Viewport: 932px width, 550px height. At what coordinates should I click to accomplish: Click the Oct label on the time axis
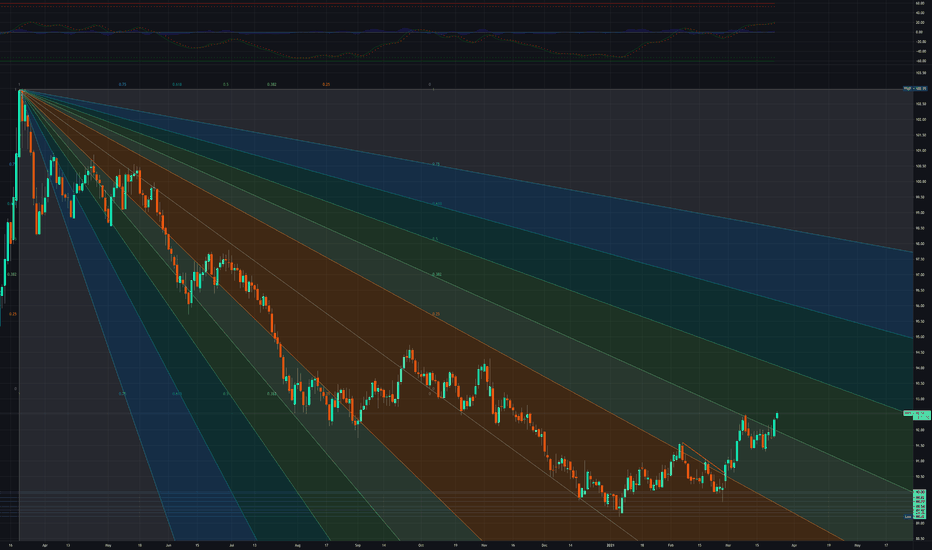point(421,545)
